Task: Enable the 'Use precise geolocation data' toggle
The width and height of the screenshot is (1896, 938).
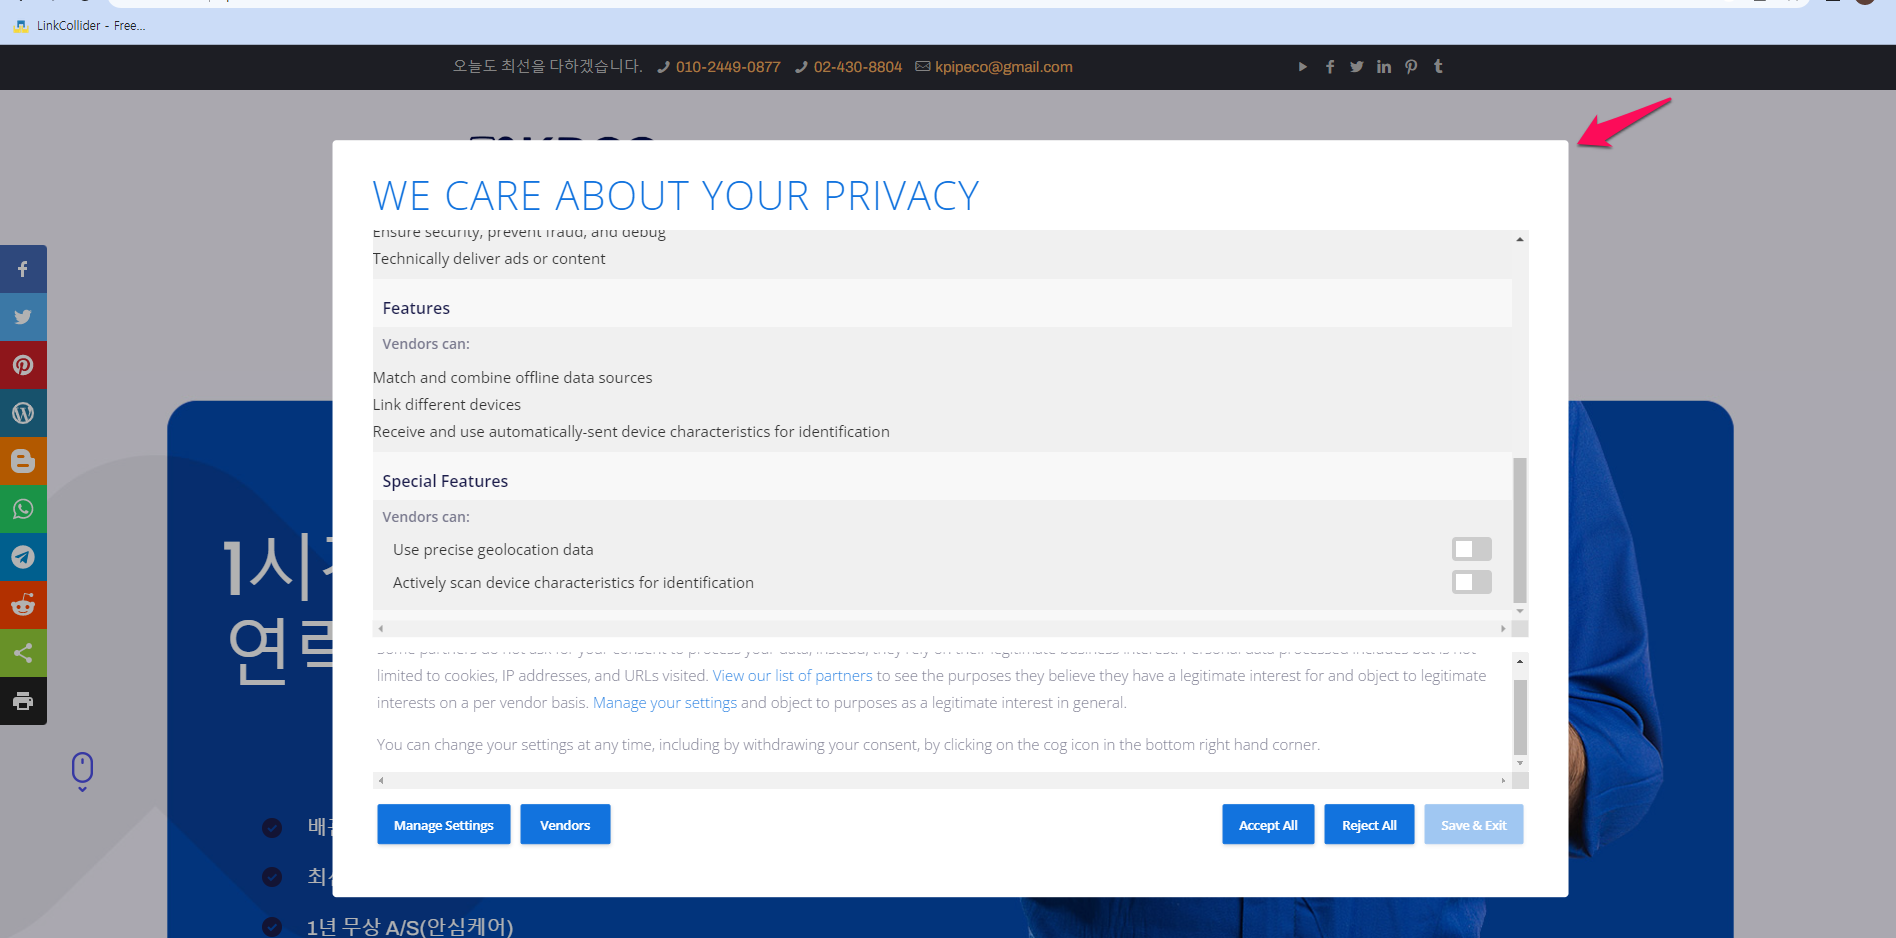Action: [x=1471, y=548]
